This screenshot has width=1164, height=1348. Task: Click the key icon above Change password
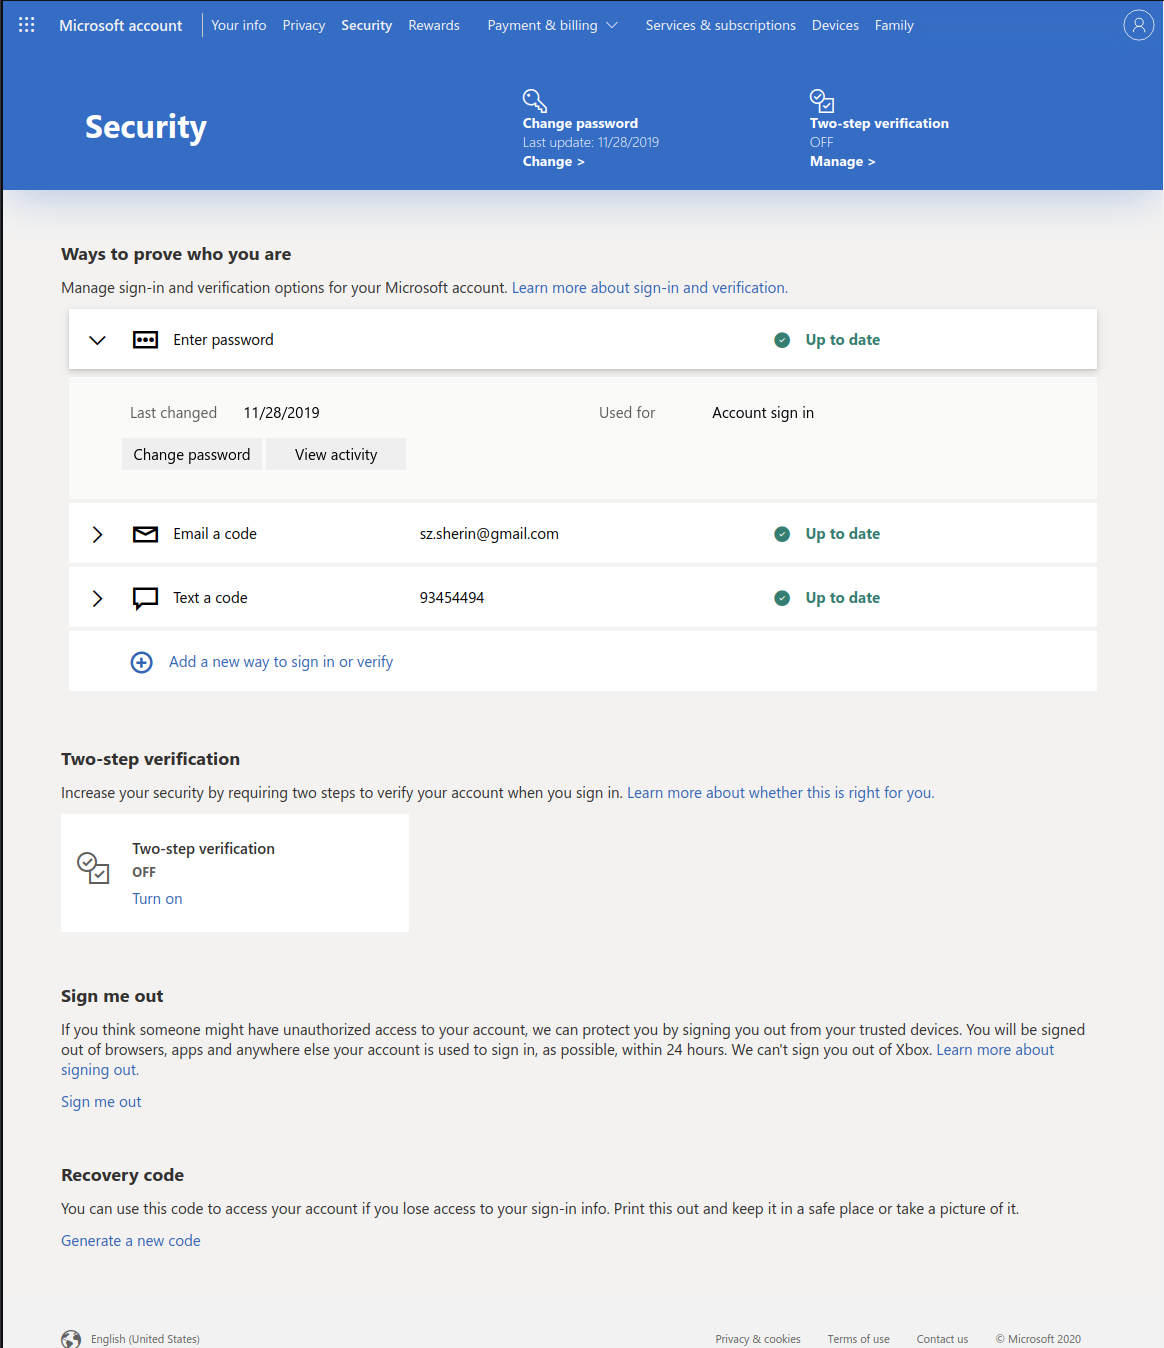click(x=535, y=100)
